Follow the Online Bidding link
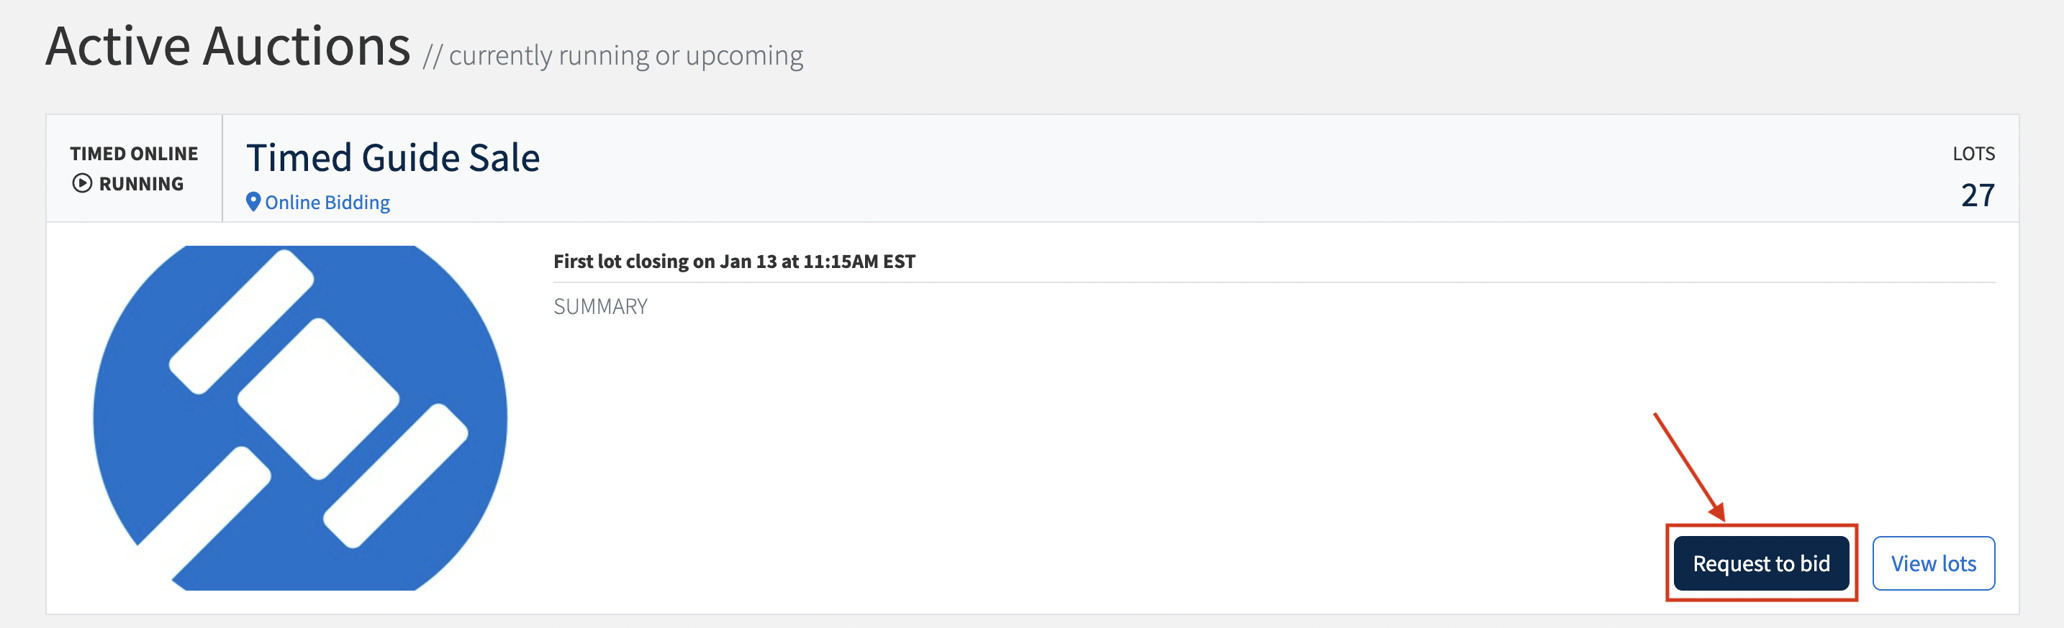Viewport: 2064px width, 628px height. (327, 202)
